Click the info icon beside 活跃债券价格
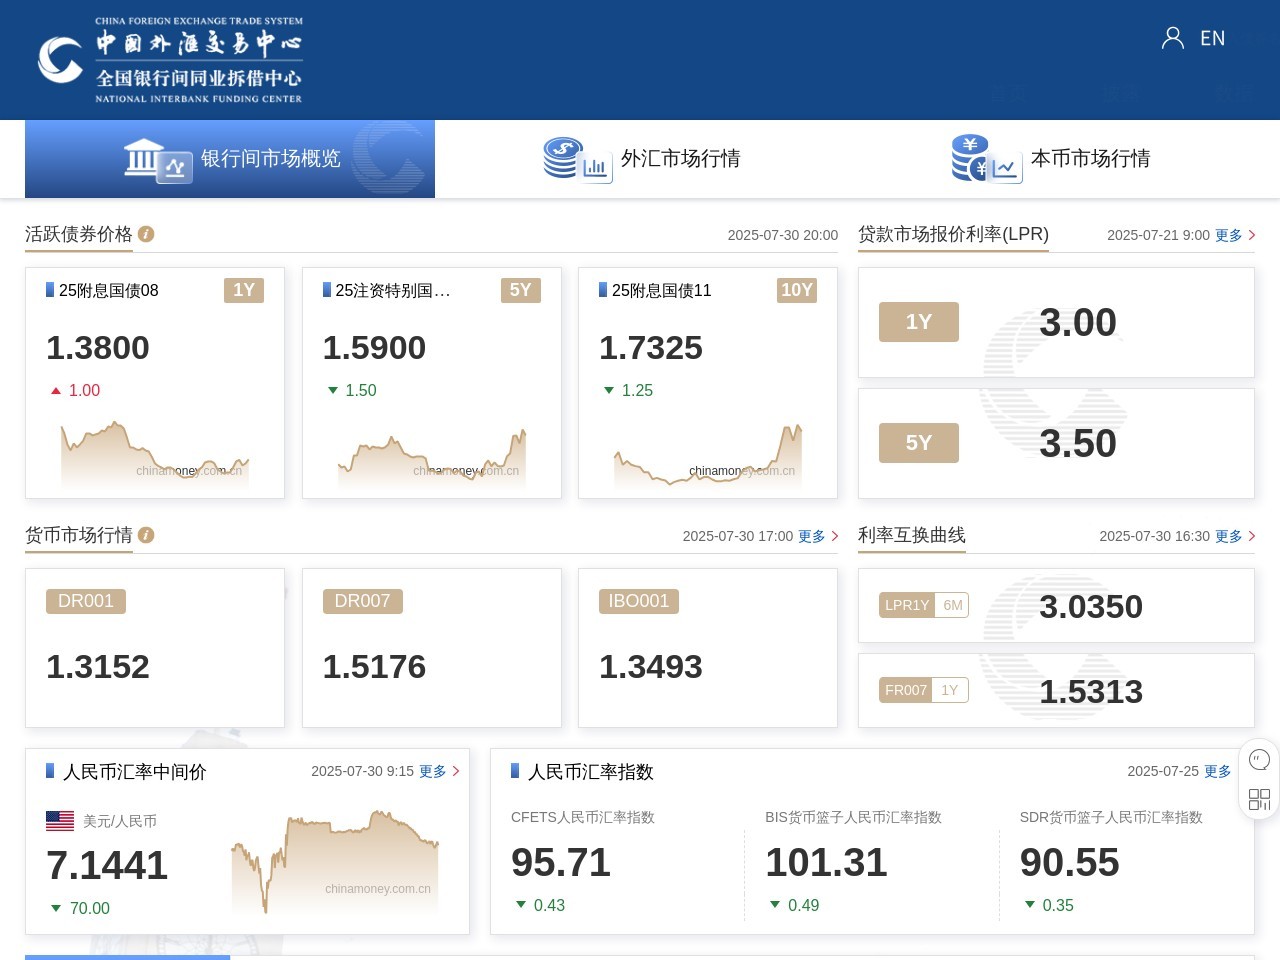The image size is (1280, 960). pos(146,234)
